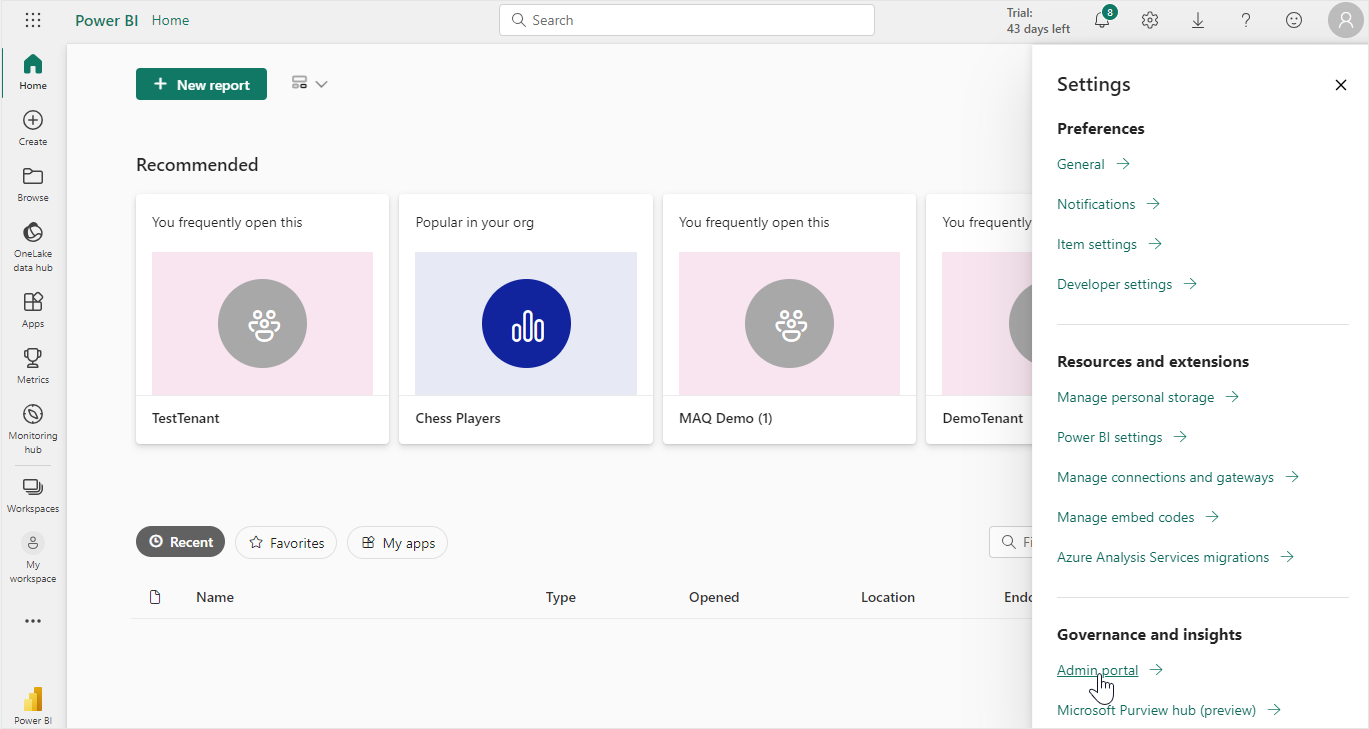Click the Search input field
The image size is (1369, 729).
(686, 20)
